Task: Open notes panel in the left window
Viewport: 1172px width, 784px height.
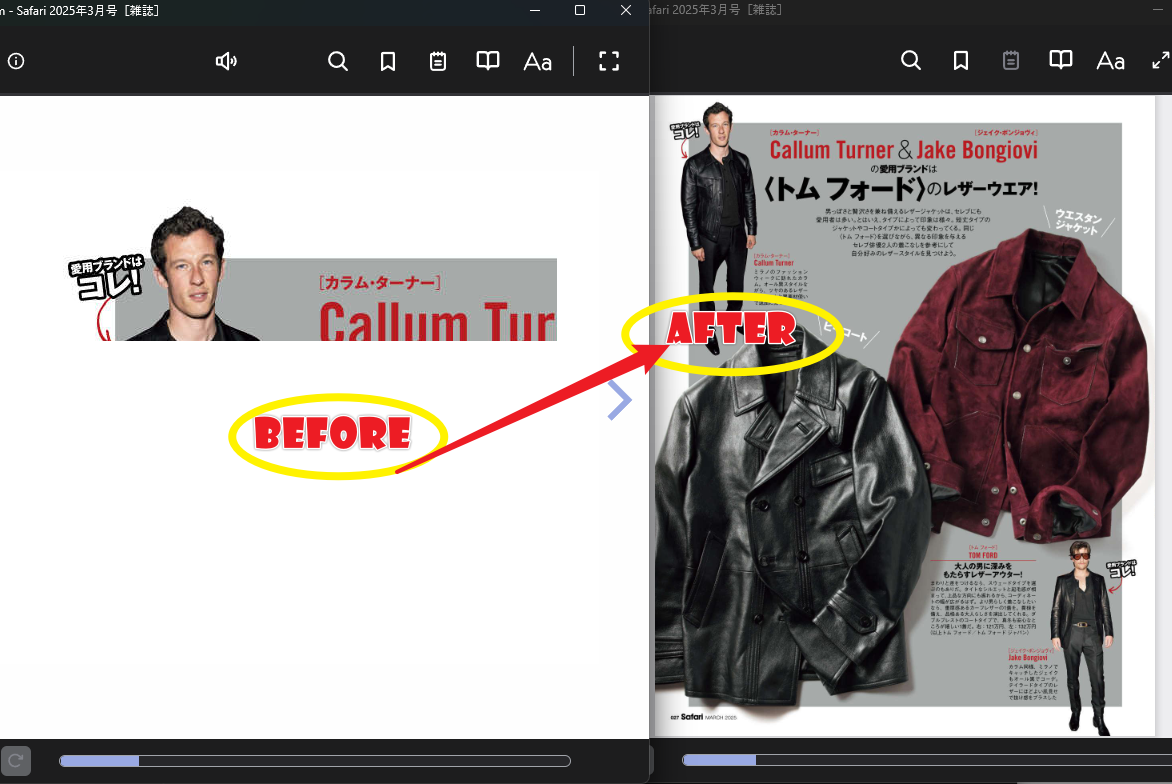Action: (438, 61)
